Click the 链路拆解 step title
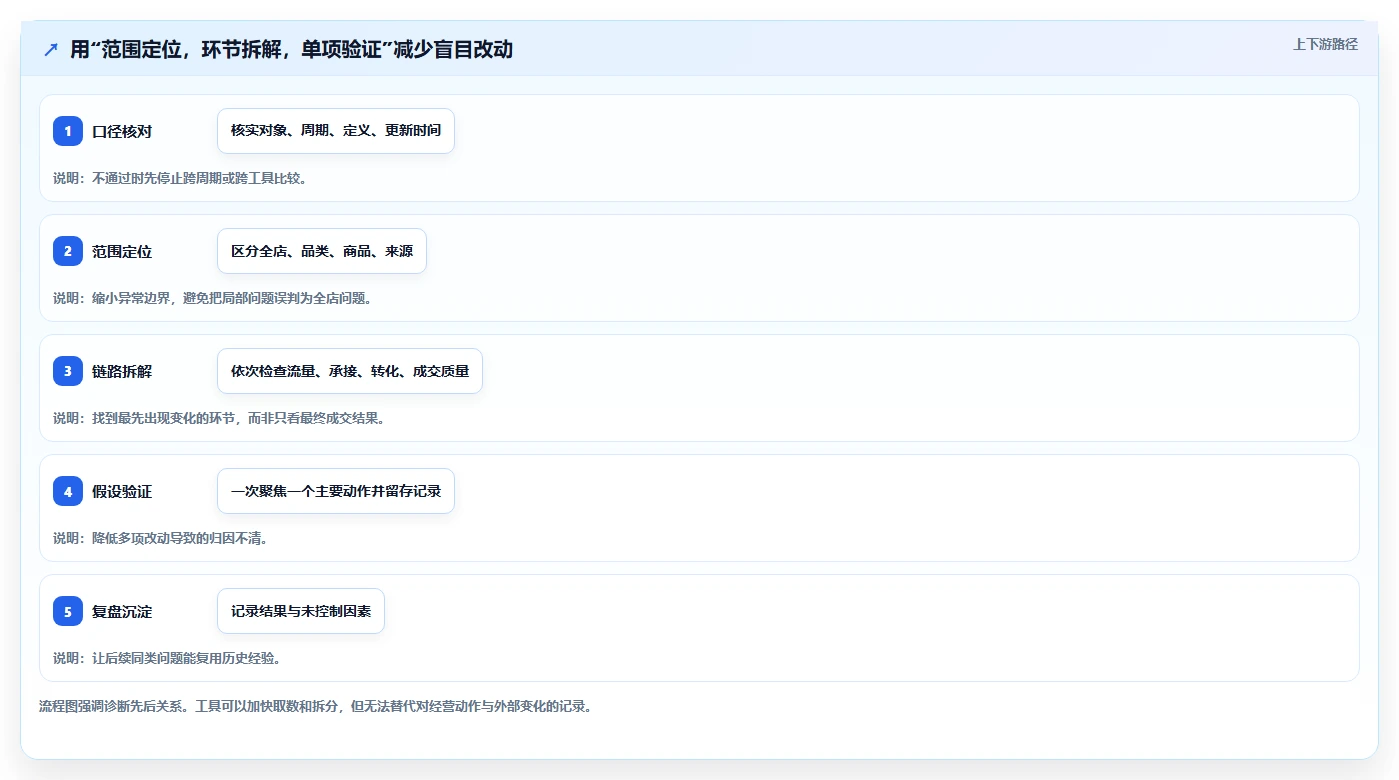 click(x=122, y=371)
